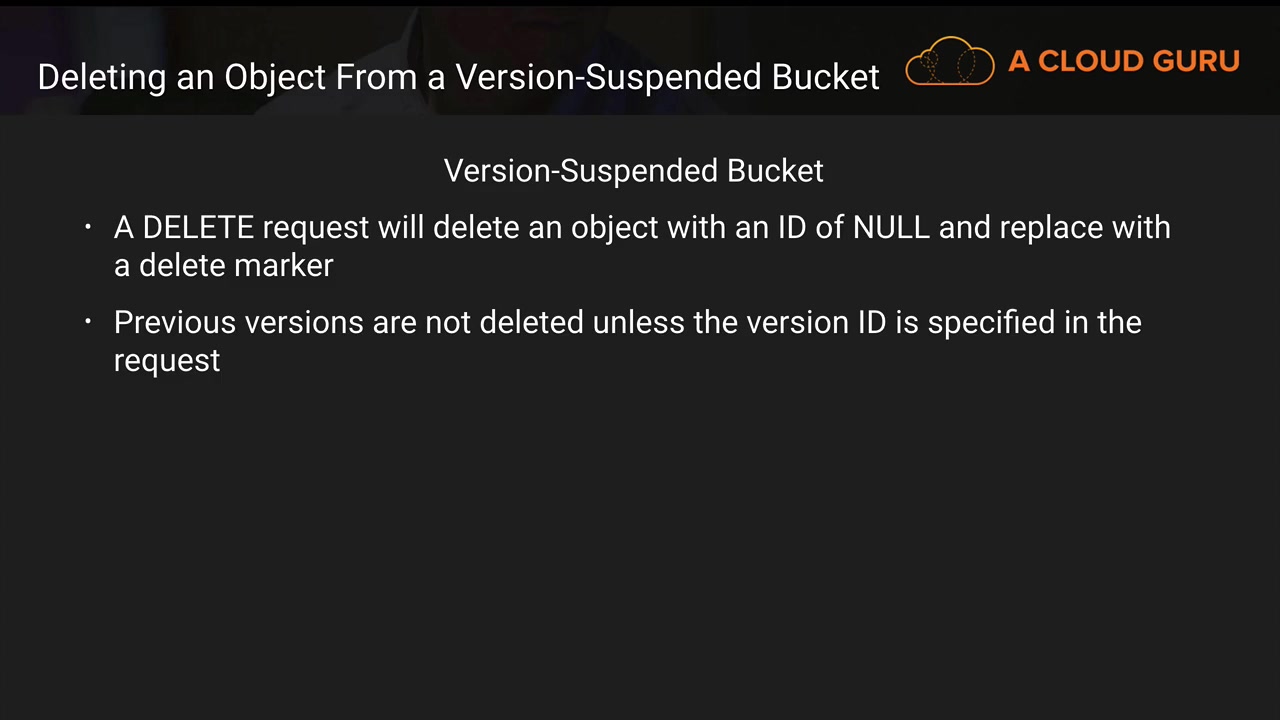Image resolution: width=1280 pixels, height=720 pixels.
Task: Click 'Previous versions' in the second bullet
Action: [238, 323]
